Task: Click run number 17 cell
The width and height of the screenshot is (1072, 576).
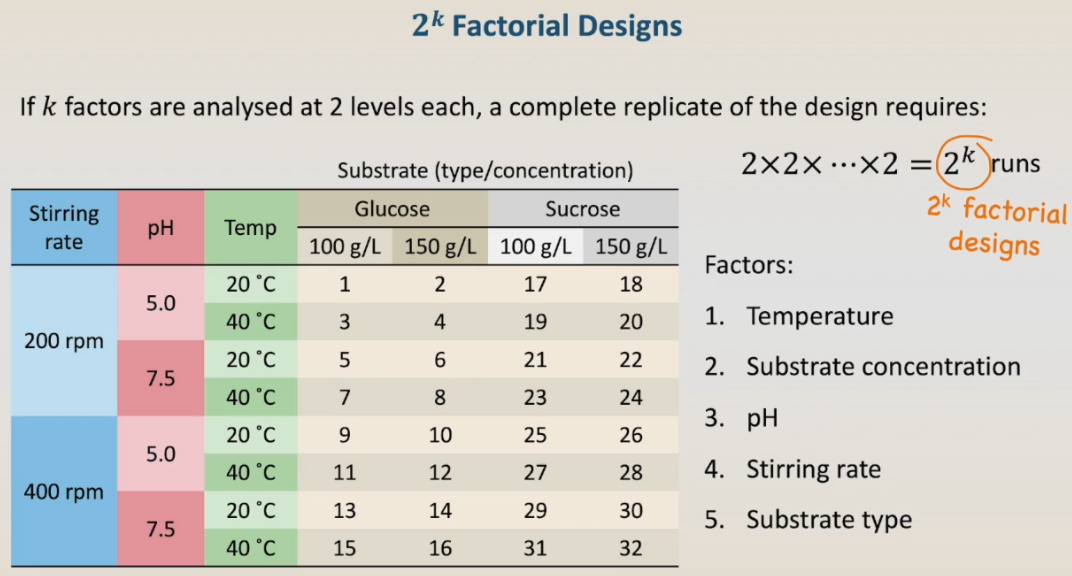Action: click(x=535, y=284)
